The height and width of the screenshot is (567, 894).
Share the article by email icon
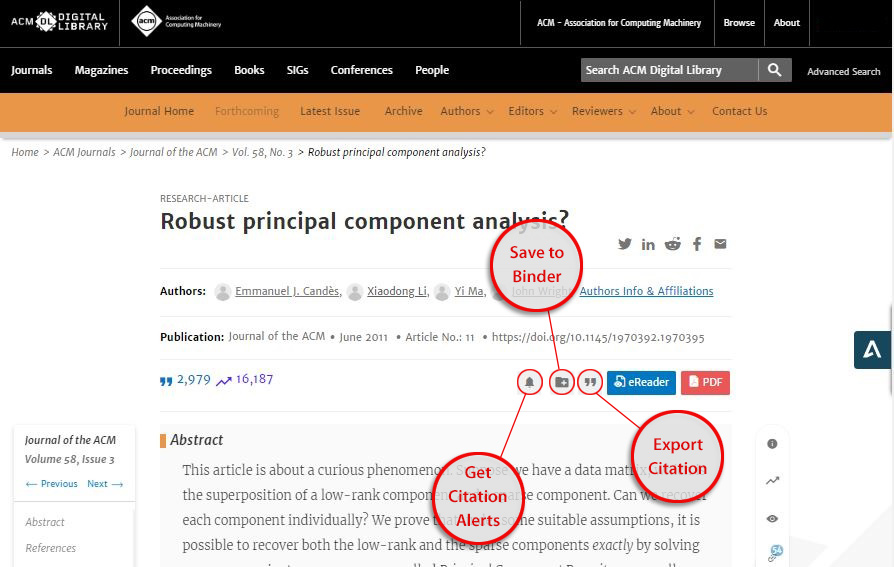click(x=720, y=244)
